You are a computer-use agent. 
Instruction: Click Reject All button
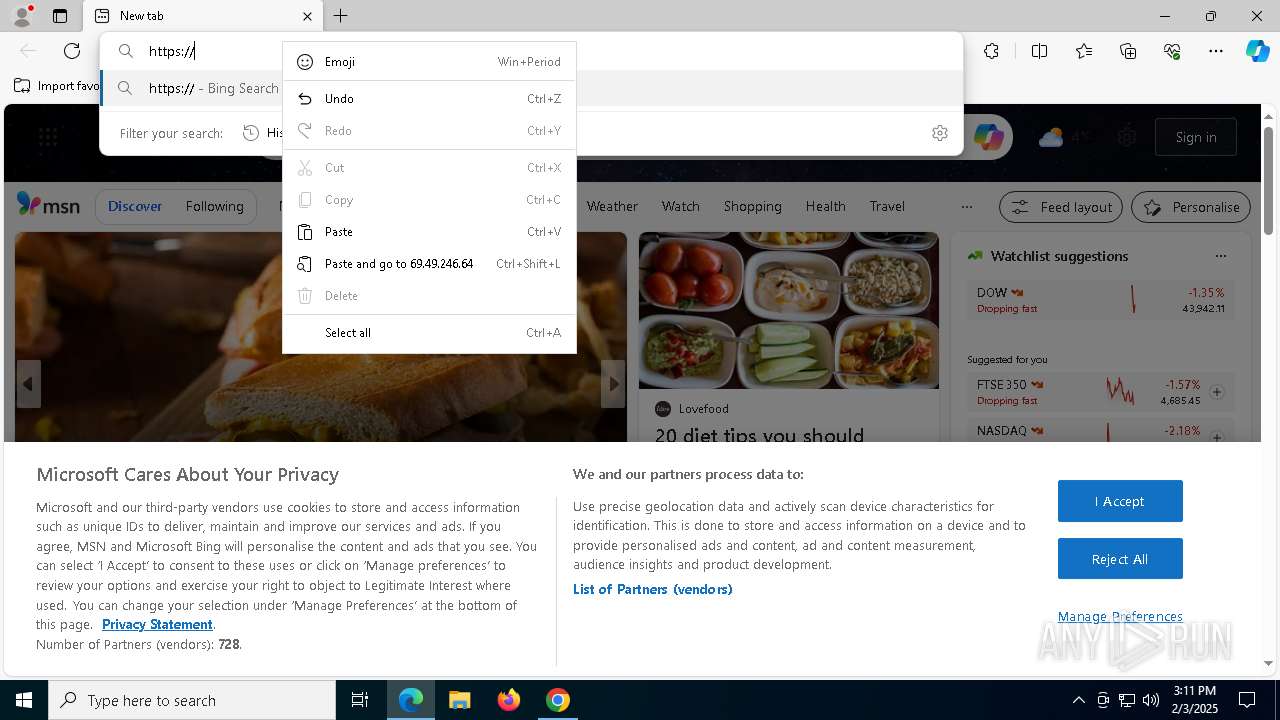(x=1120, y=559)
